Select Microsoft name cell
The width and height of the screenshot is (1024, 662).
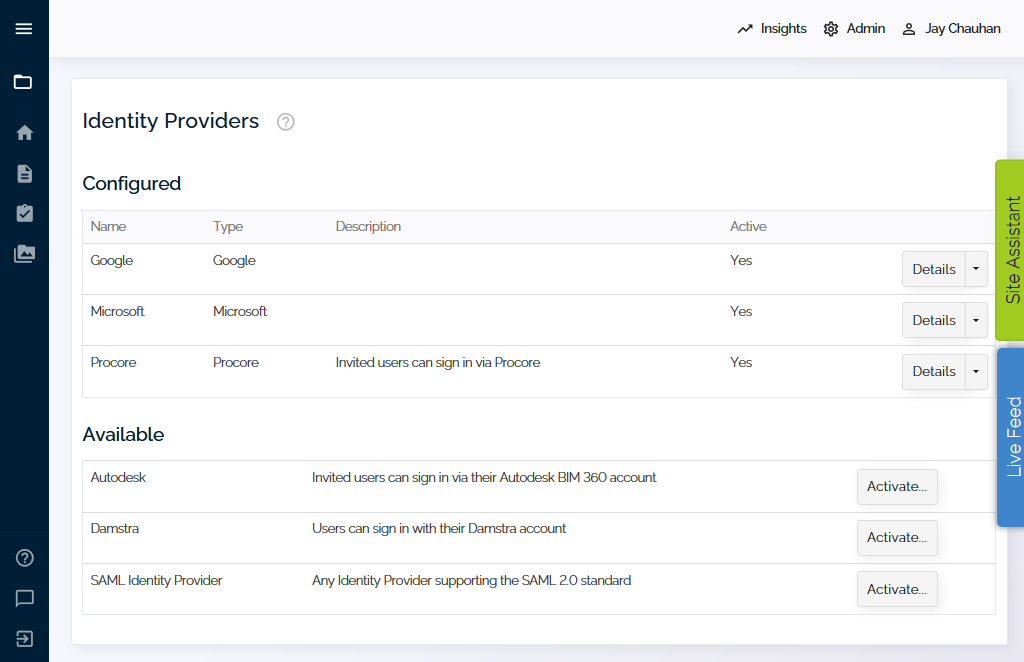click(118, 311)
